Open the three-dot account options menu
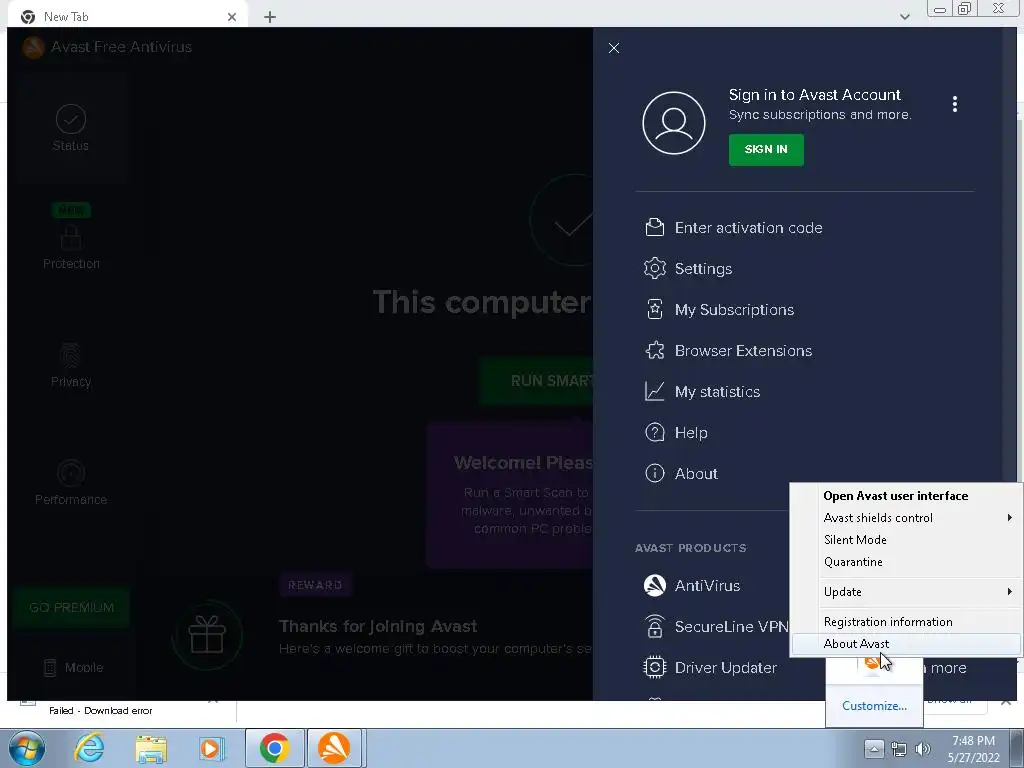Viewport: 1024px width, 768px height. pyautogui.click(x=955, y=104)
